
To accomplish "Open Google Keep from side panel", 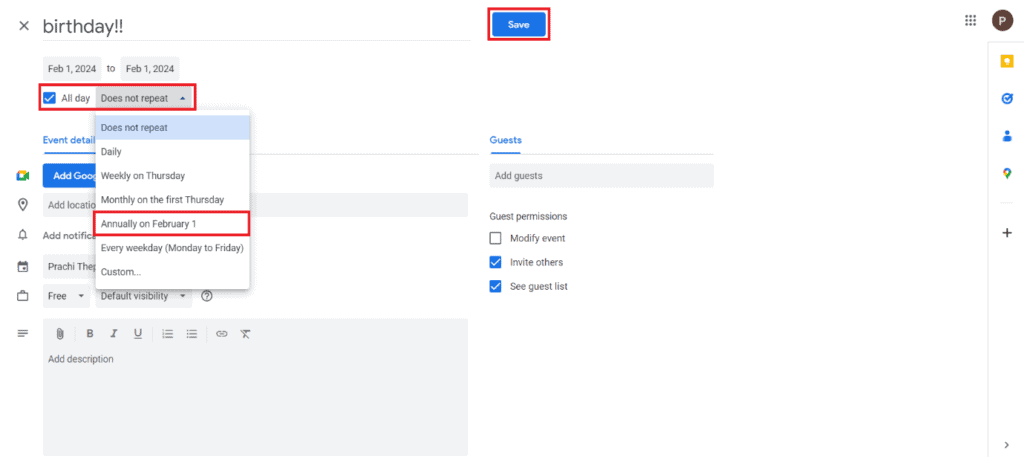I will point(1007,61).
